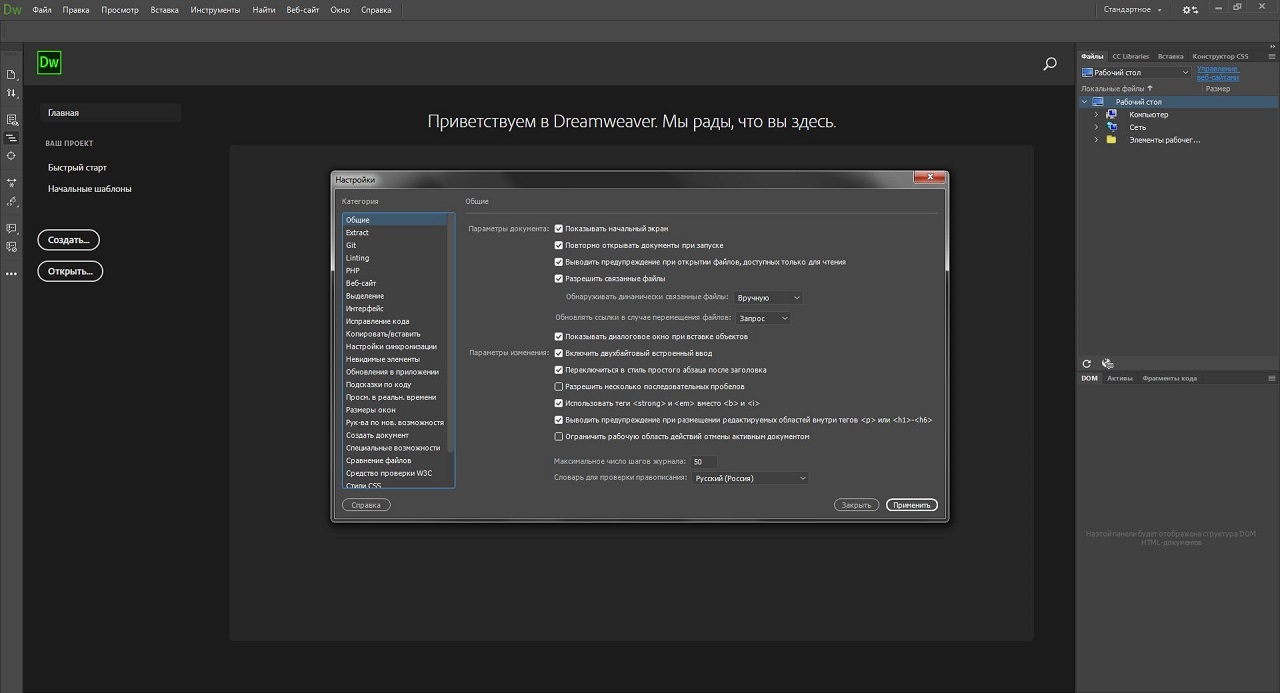Click the refresh icon in Files panel
Screen dimensions: 1280x693
1087,364
